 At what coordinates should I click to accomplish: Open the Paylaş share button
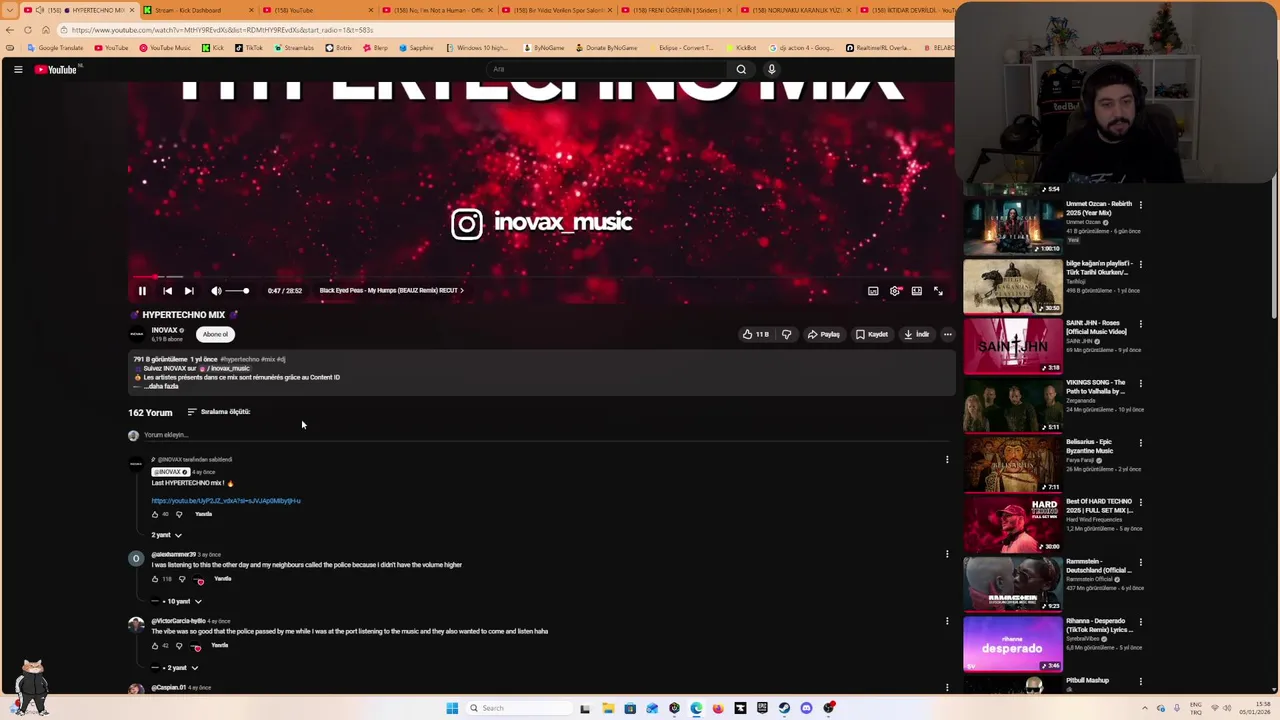824,335
